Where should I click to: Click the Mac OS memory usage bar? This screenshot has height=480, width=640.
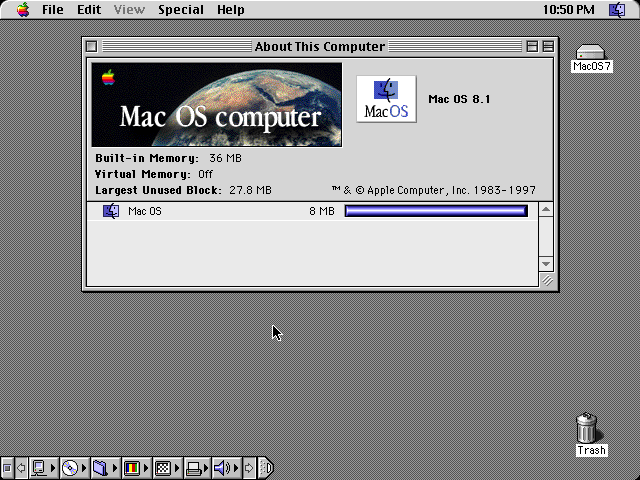point(436,211)
